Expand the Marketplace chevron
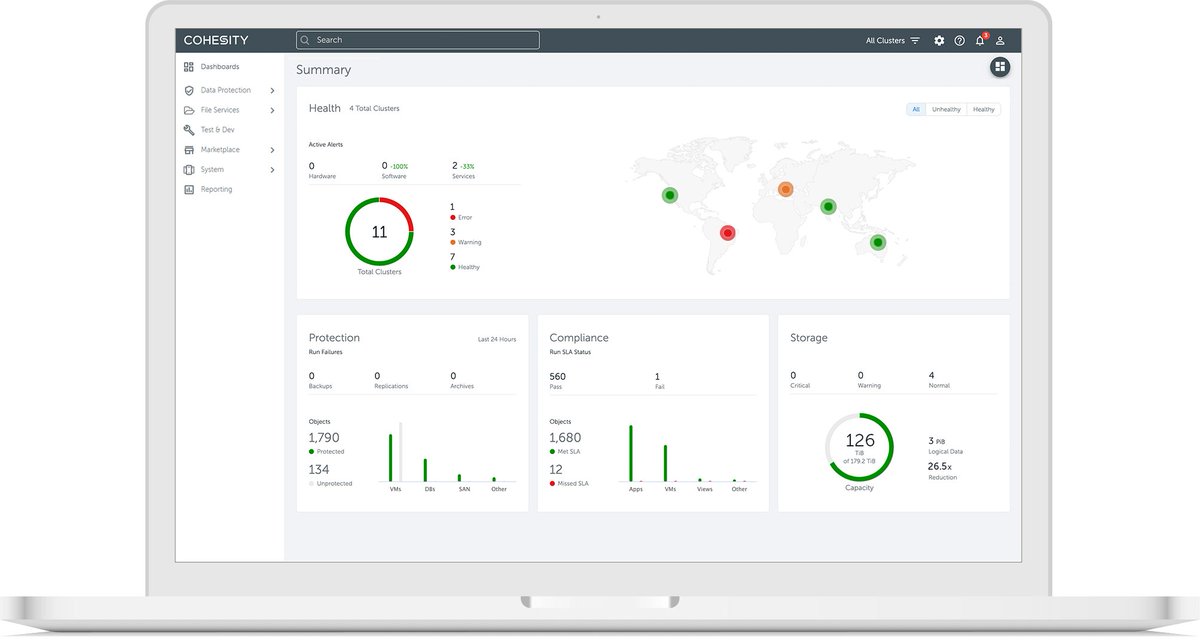Screen dimensions: 1200x640 (272, 150)
